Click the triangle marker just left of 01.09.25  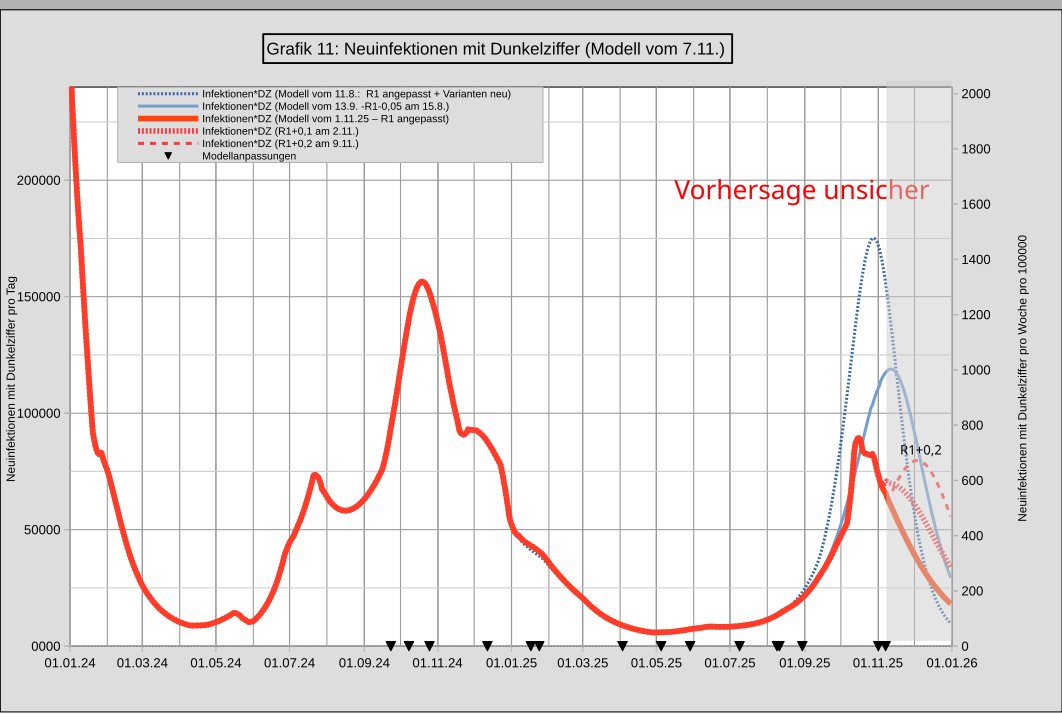(x=802, y=646)
